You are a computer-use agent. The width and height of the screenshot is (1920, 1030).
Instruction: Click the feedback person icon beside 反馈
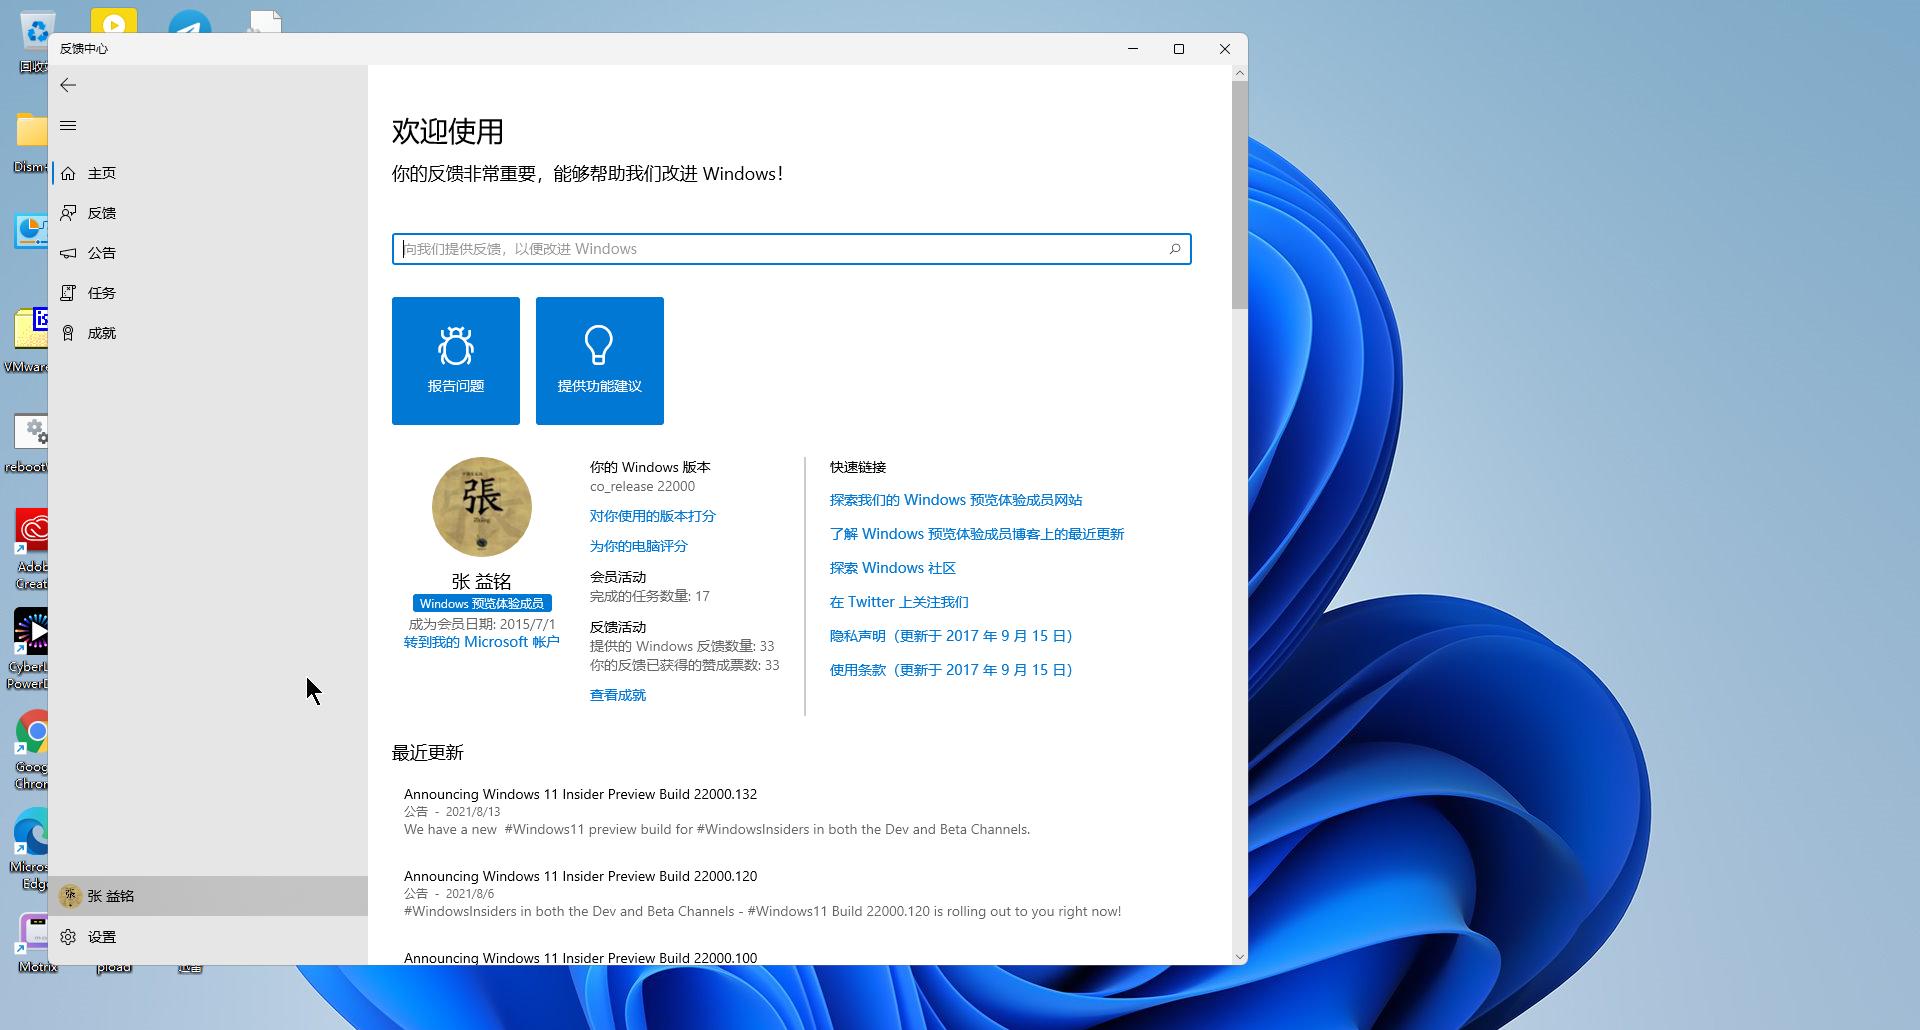[68, 213]
